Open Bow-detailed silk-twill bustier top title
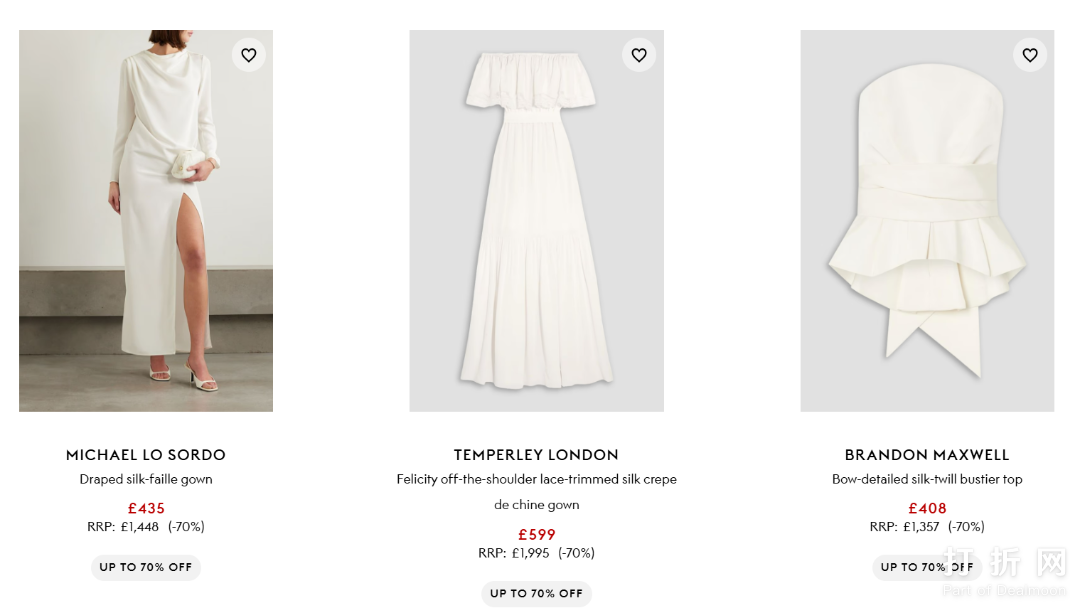1080x608 pixels. pyautogui.click(x=927, y=479)
